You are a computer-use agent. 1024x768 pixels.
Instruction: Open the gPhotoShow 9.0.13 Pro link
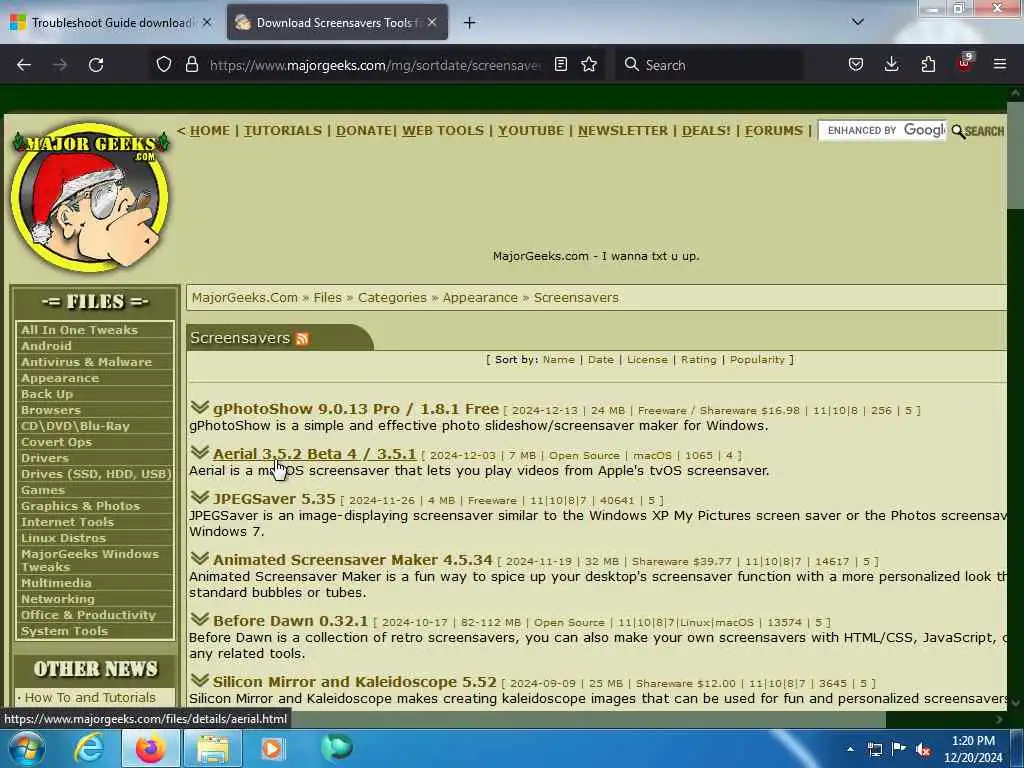tap(356, 409)
